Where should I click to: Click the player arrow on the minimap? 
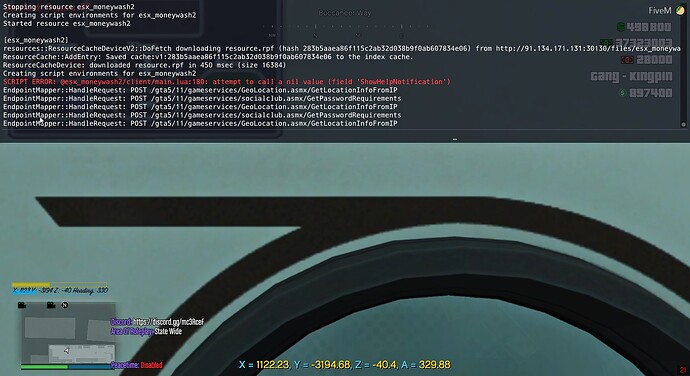tap(66, 350)
